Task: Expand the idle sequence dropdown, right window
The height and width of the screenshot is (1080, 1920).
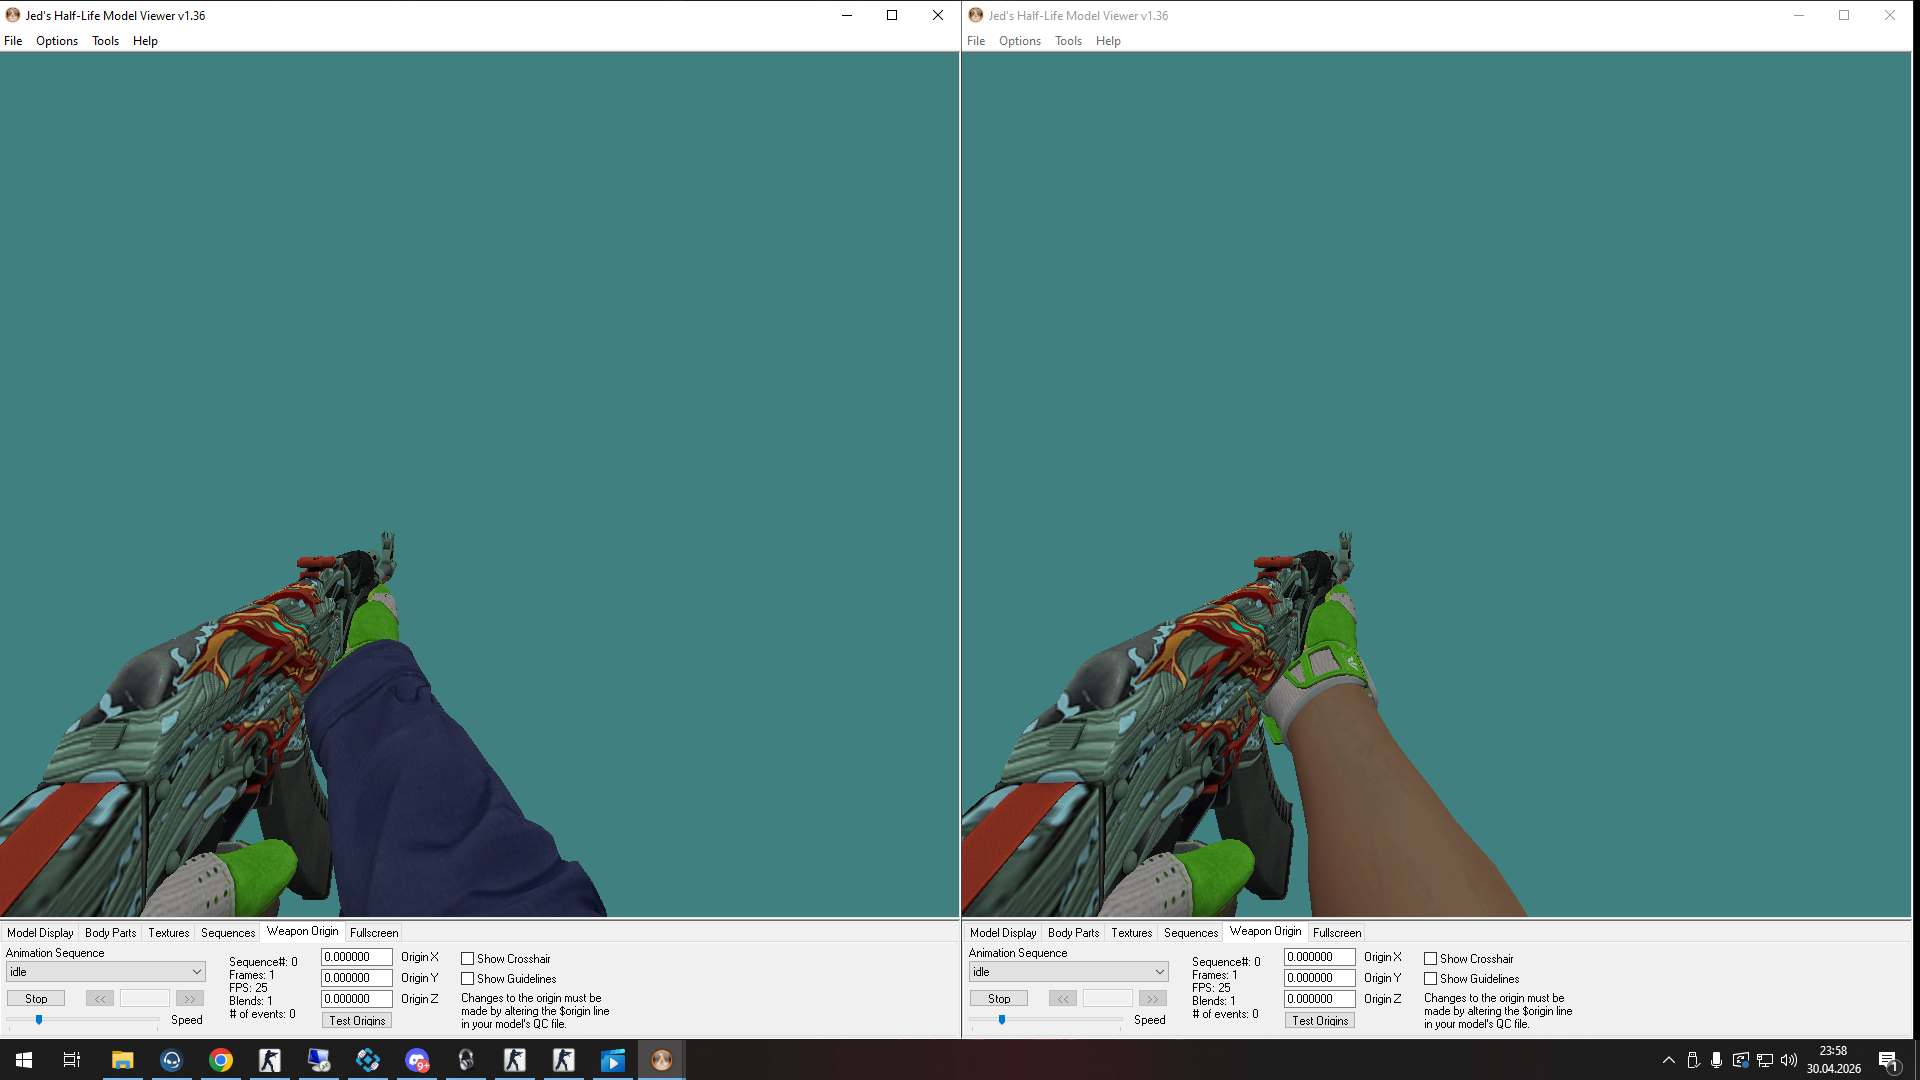Action: (1068, 972)
